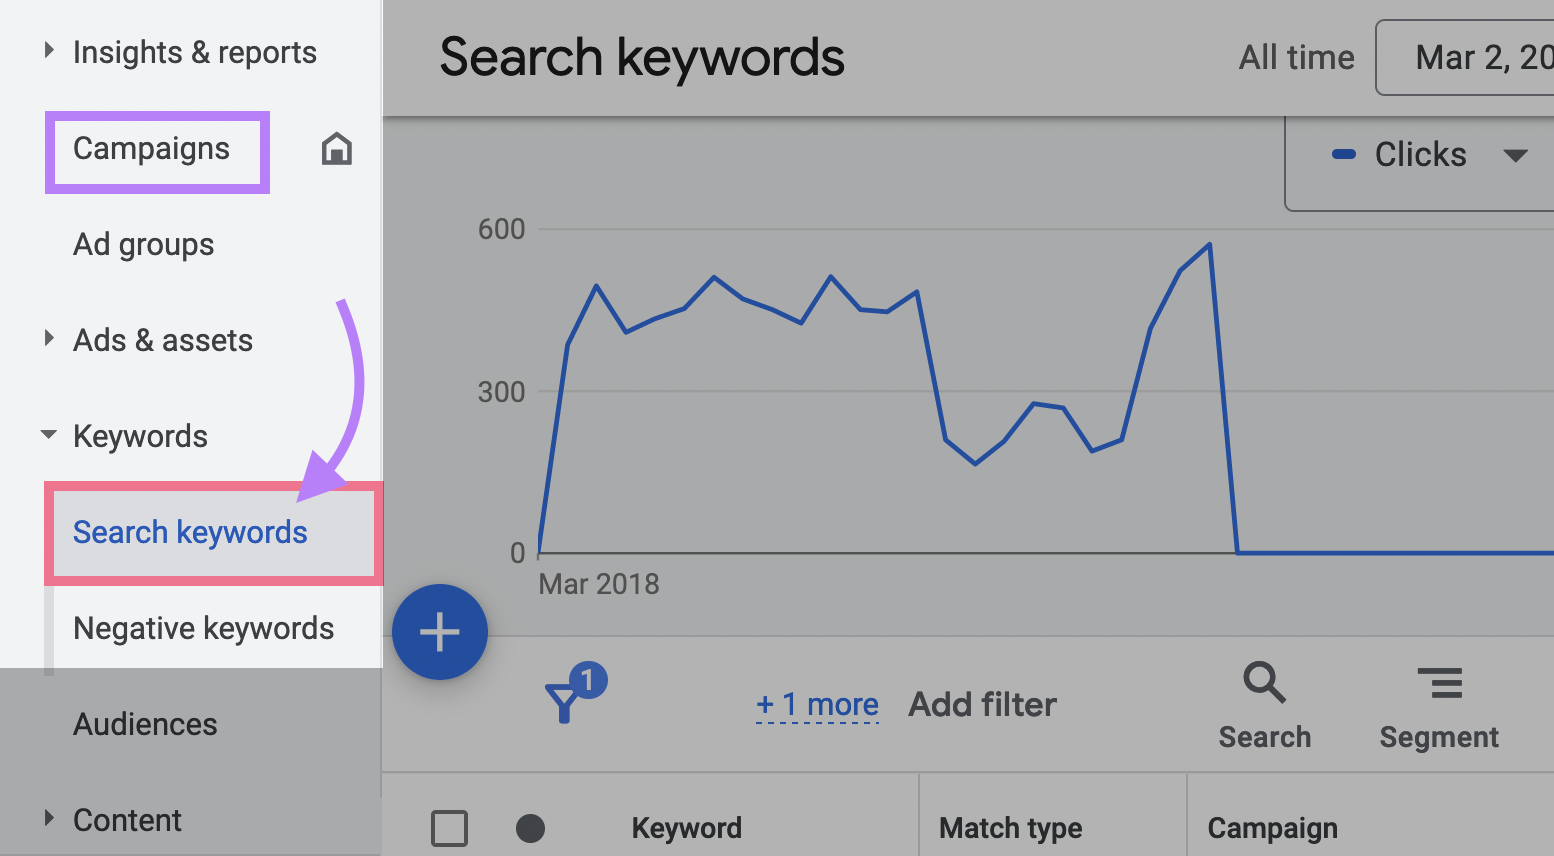Click the Search icon above the table
Viewport: 1554px width, 856px height.
[1263, 685]
